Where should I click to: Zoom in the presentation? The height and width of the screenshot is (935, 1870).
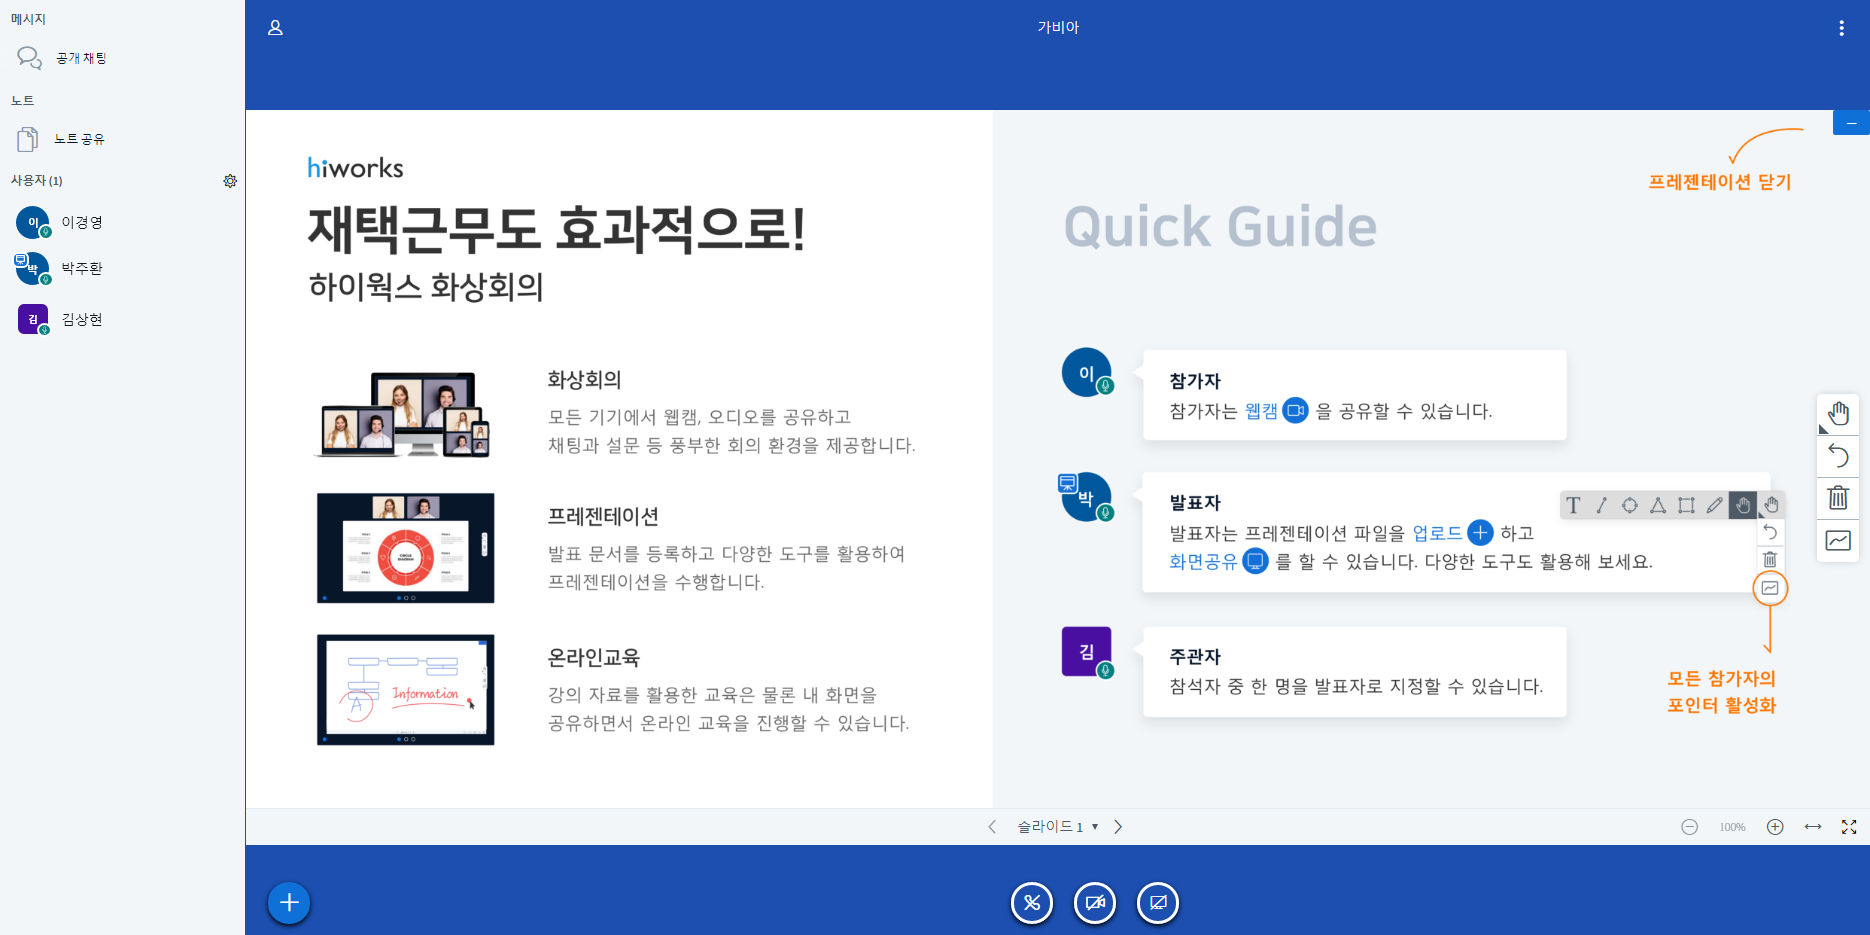1775,827
